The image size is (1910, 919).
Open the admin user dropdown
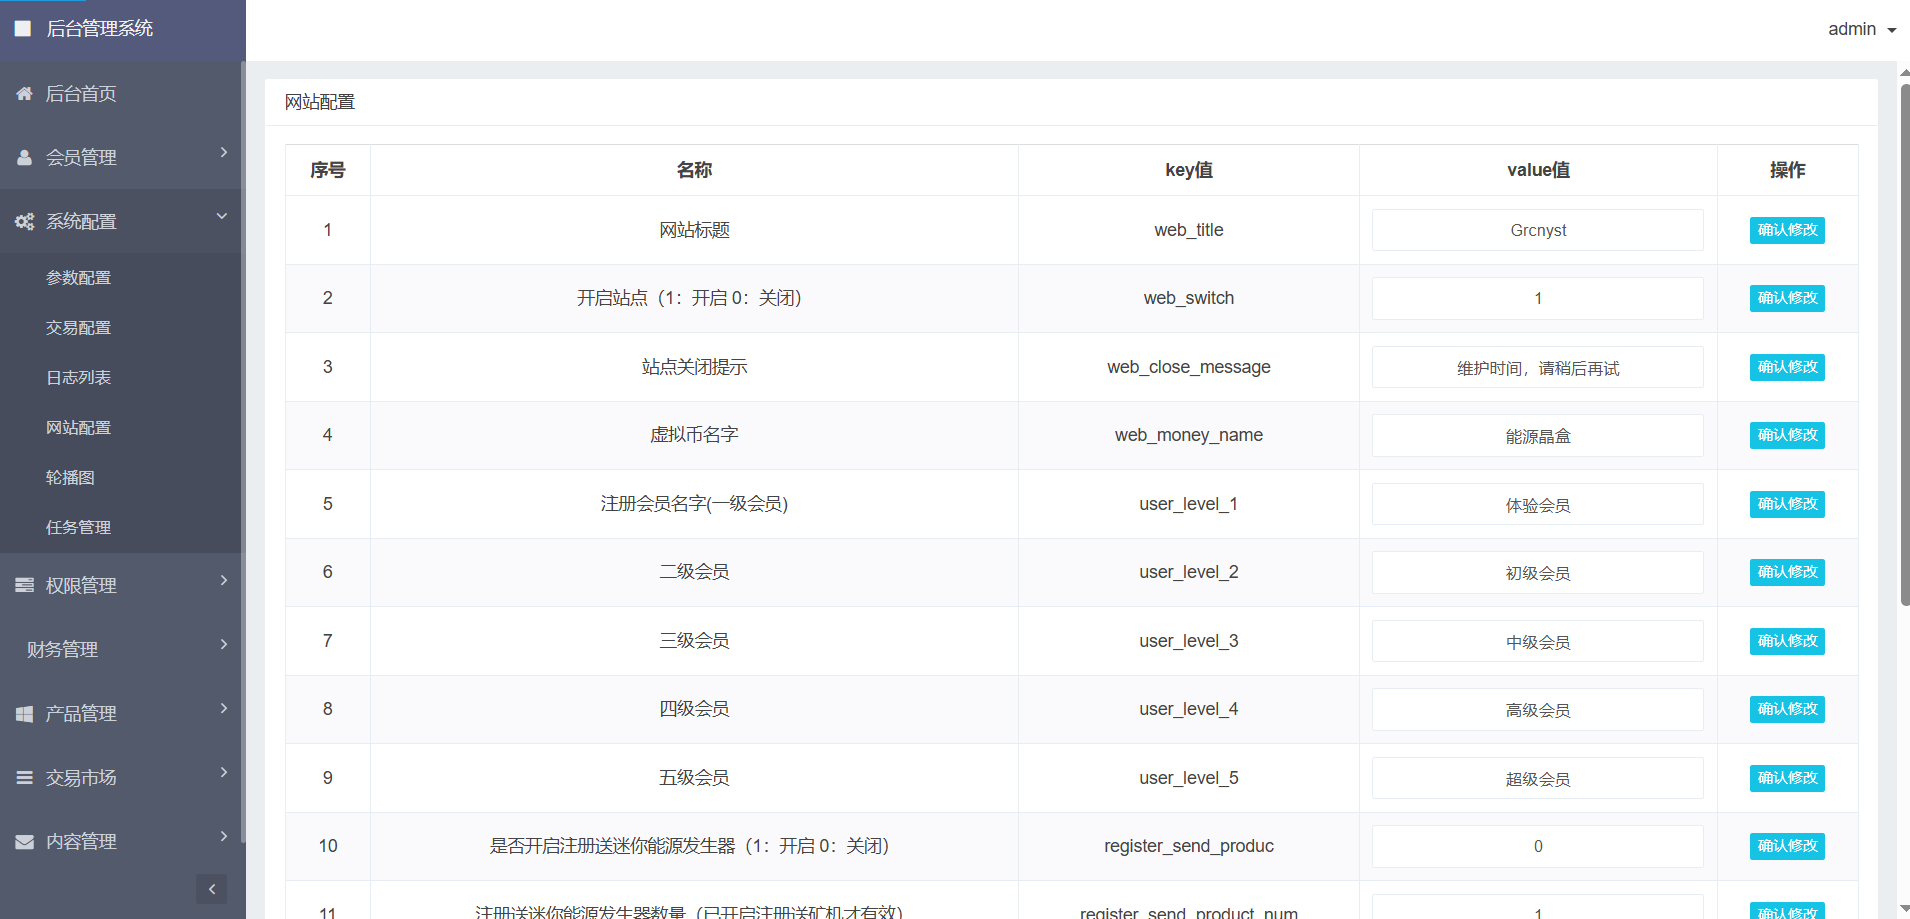pyautogui.click(x=1861, y=30)
